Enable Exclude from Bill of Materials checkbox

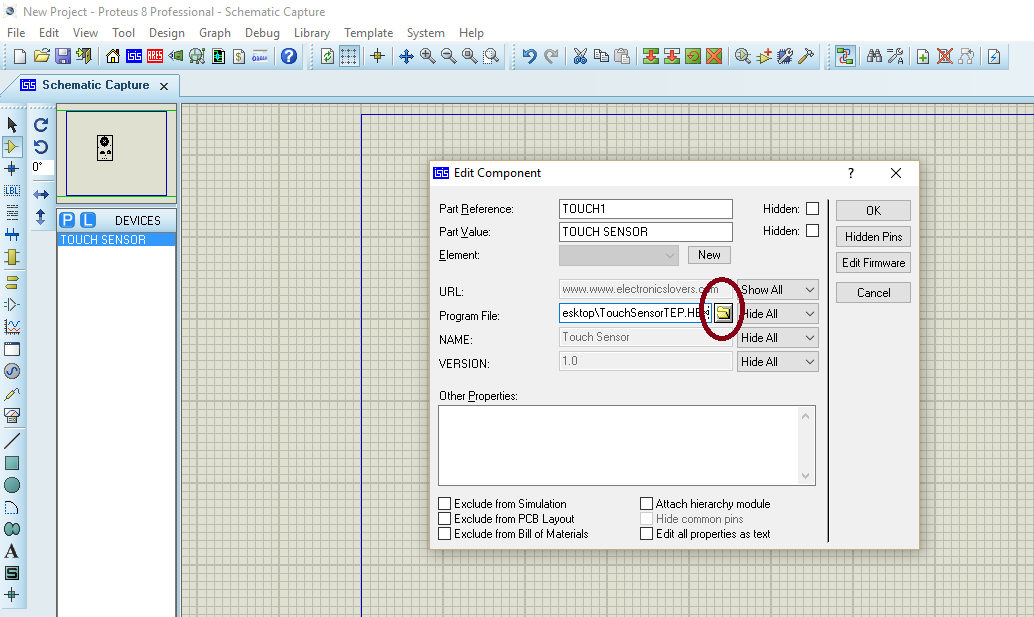(x=445, y=534)
